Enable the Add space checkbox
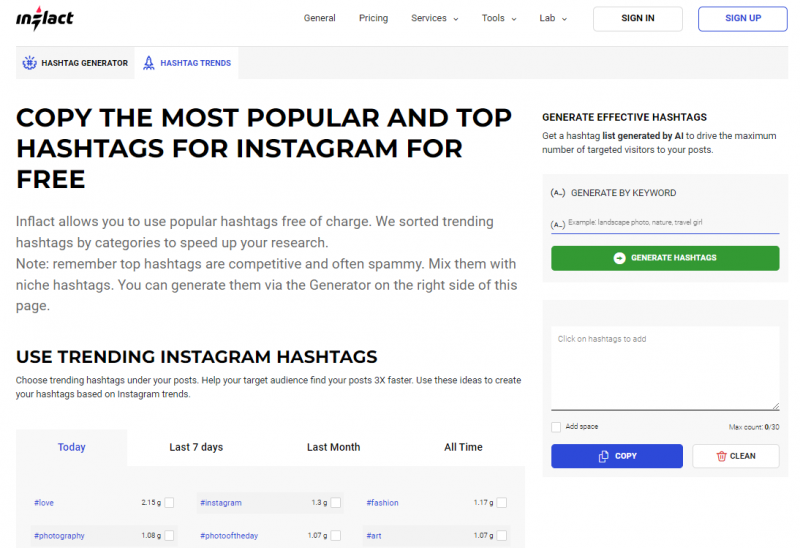 [x=556, y=427]
